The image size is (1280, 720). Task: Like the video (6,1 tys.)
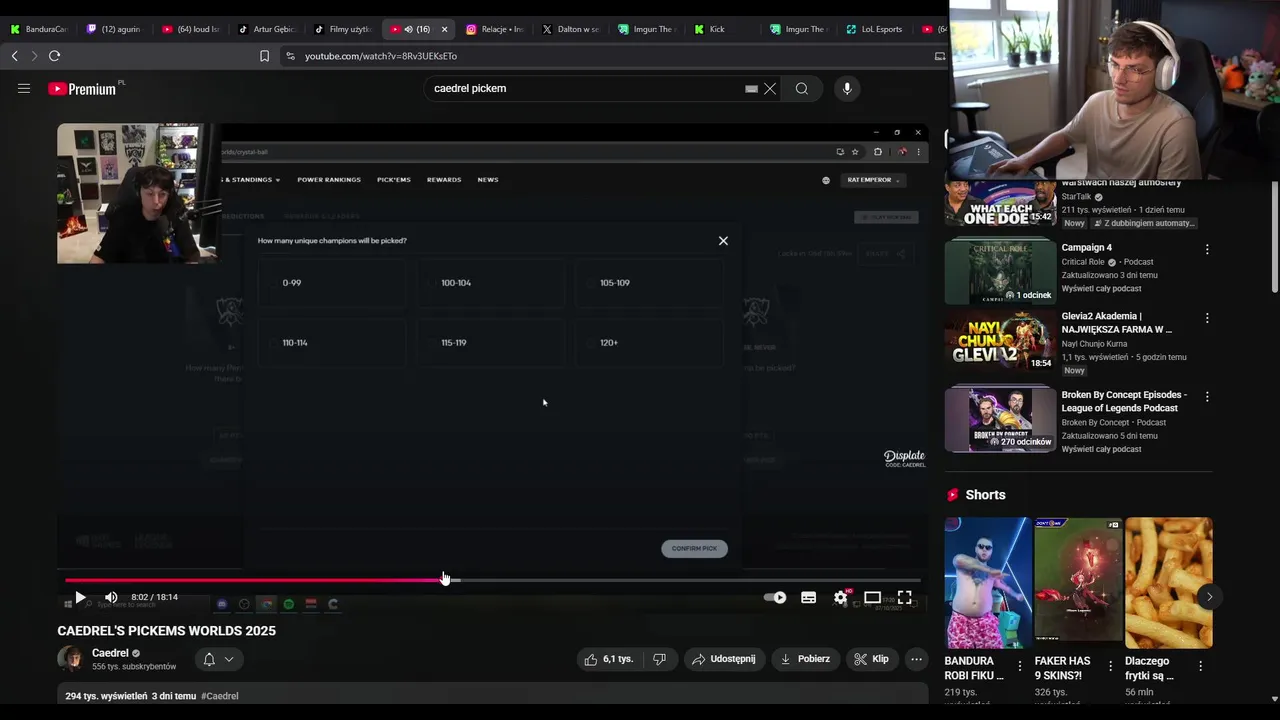pos(609,659)
